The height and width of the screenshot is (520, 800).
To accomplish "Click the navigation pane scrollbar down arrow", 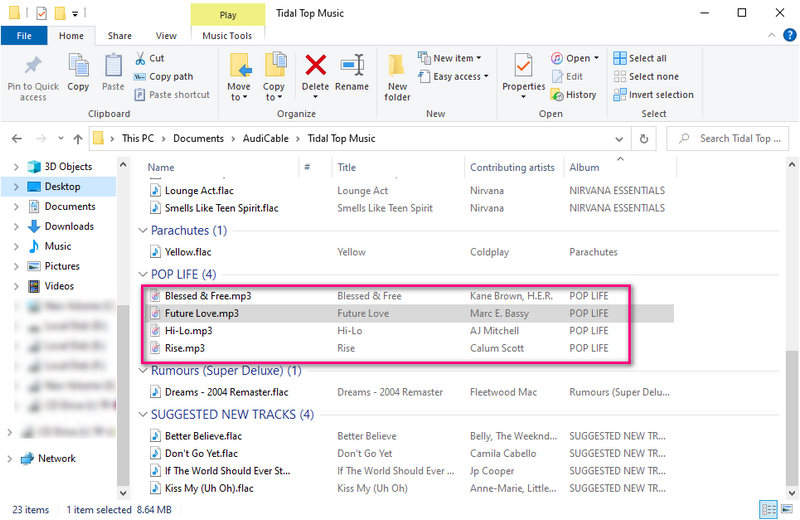I will 123,493.
